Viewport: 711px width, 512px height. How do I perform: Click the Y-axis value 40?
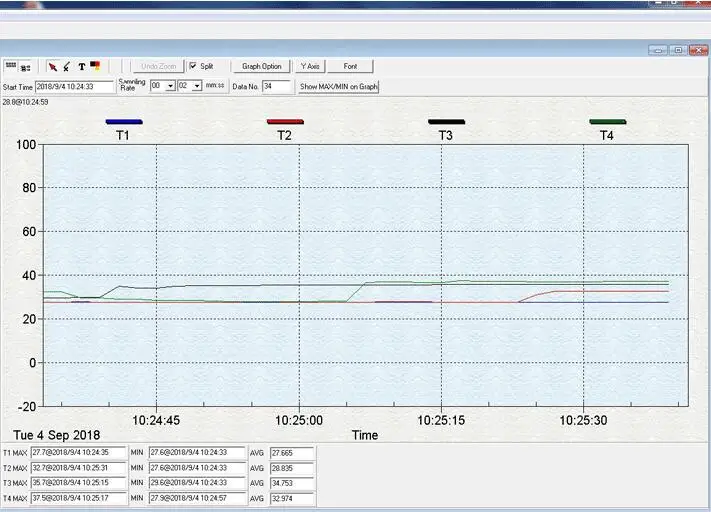pos(29,275)
